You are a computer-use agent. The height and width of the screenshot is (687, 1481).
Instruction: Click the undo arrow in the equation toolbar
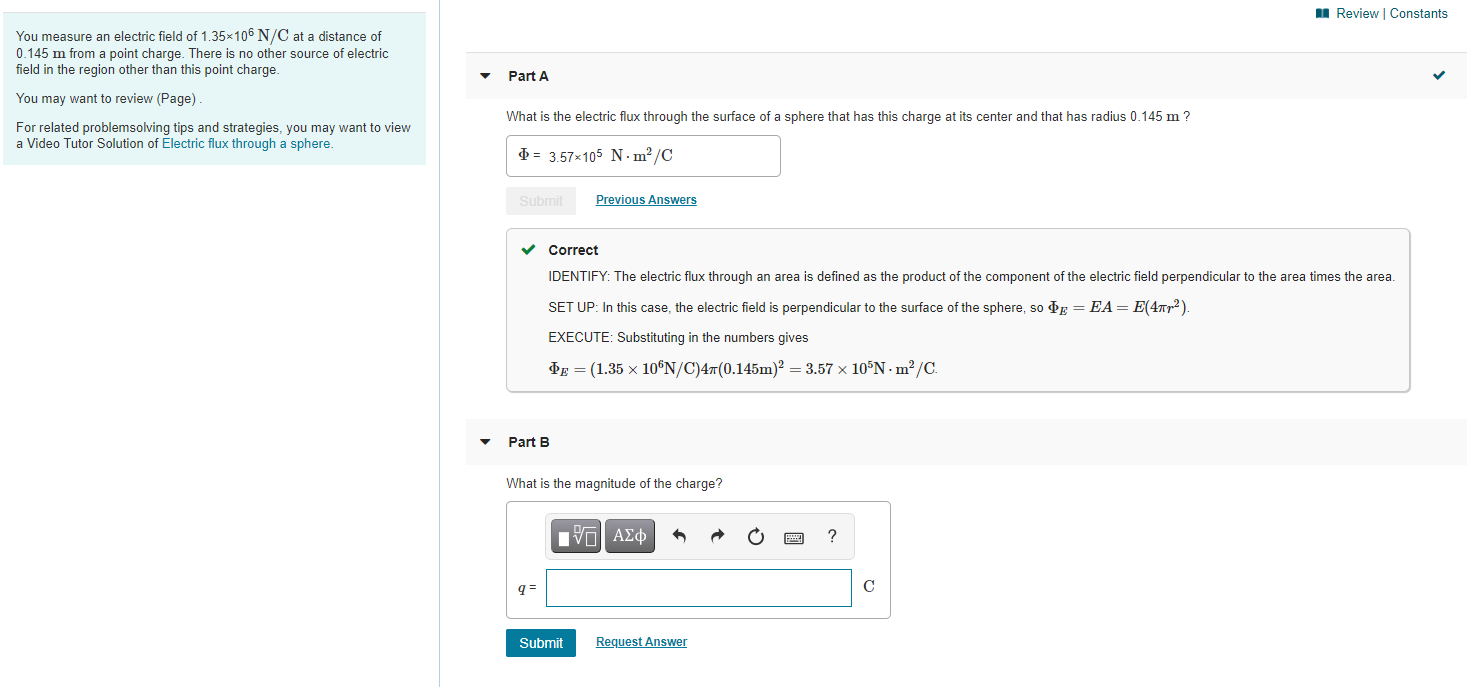tap(679, 536)
